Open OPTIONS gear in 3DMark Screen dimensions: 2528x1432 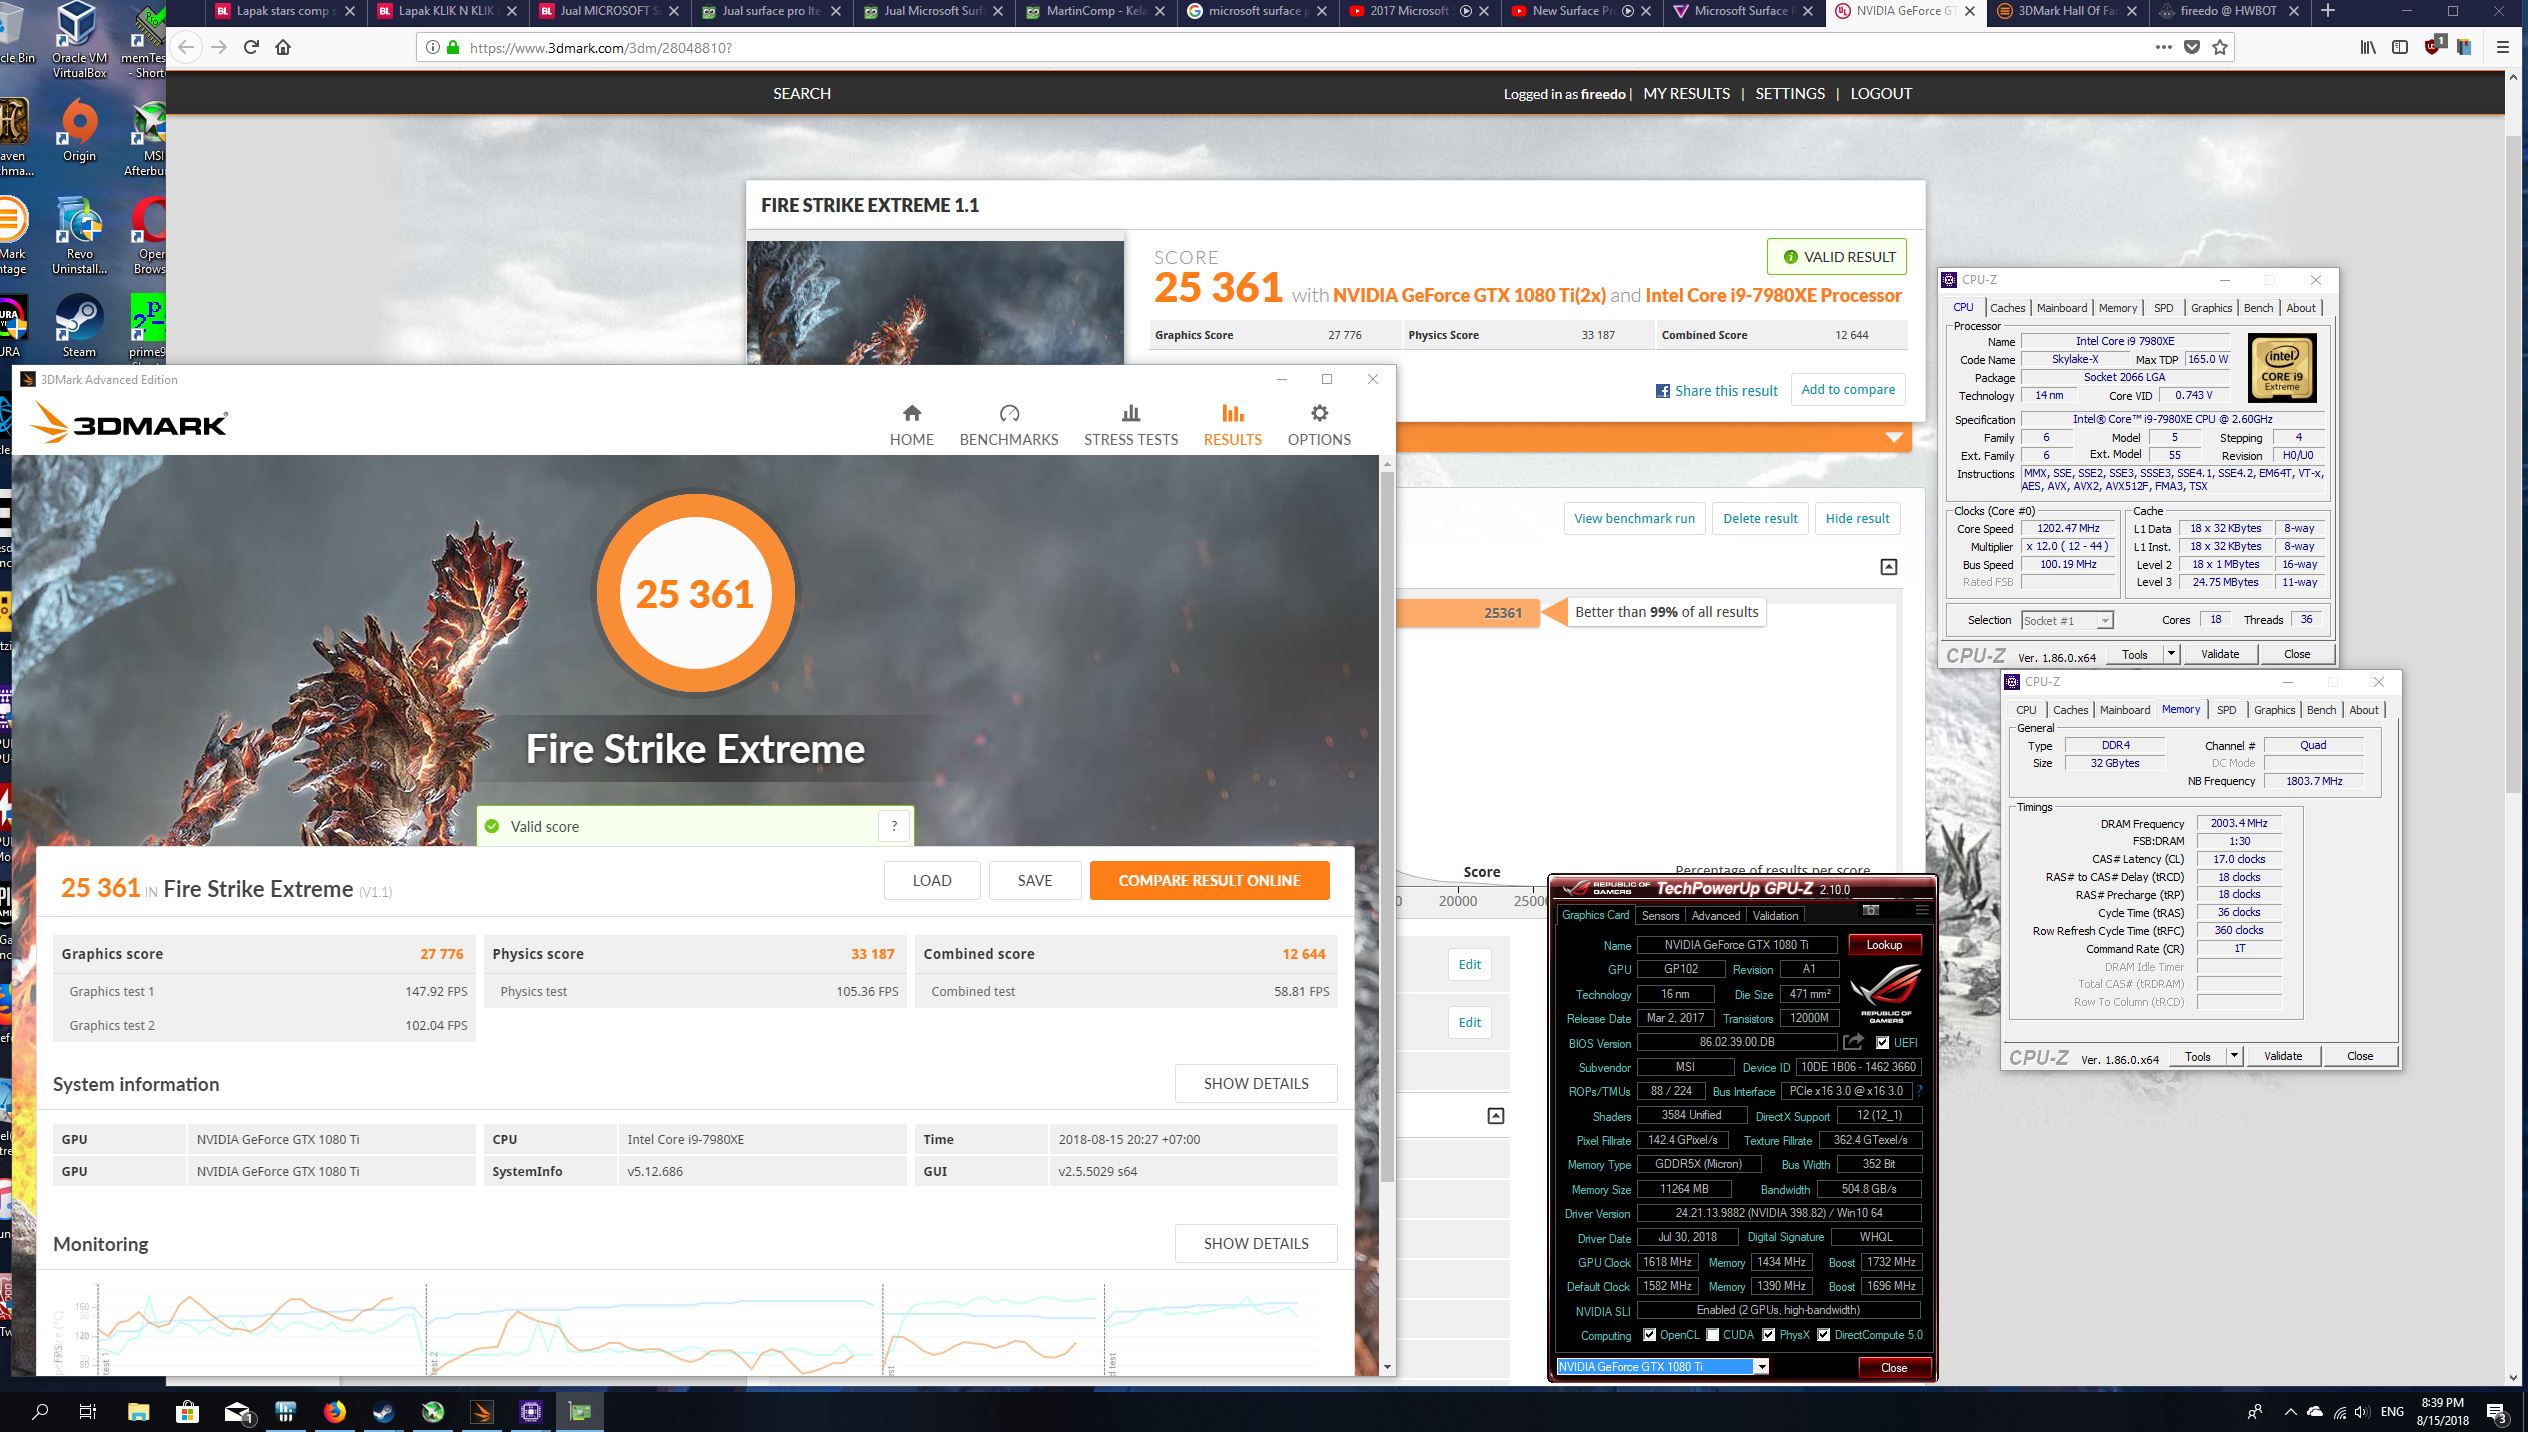[1319, 425]
